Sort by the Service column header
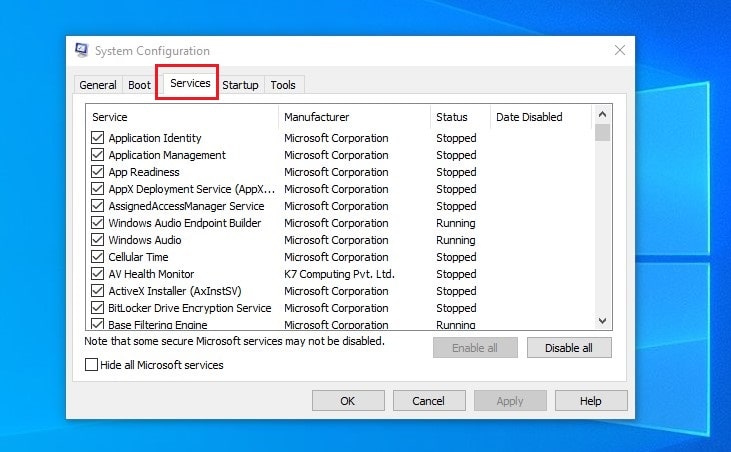This screenshot has height=452, width=731. coord(182,117)
